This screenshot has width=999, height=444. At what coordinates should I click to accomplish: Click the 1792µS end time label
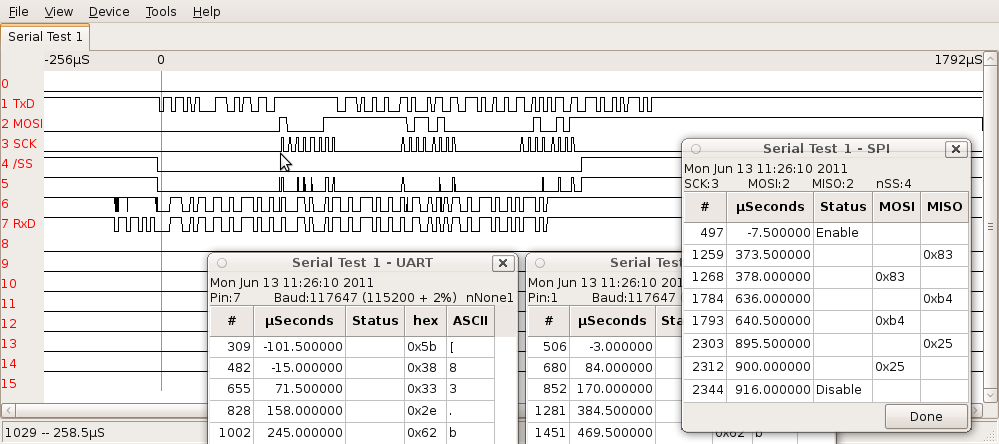(x=959, y=61)
